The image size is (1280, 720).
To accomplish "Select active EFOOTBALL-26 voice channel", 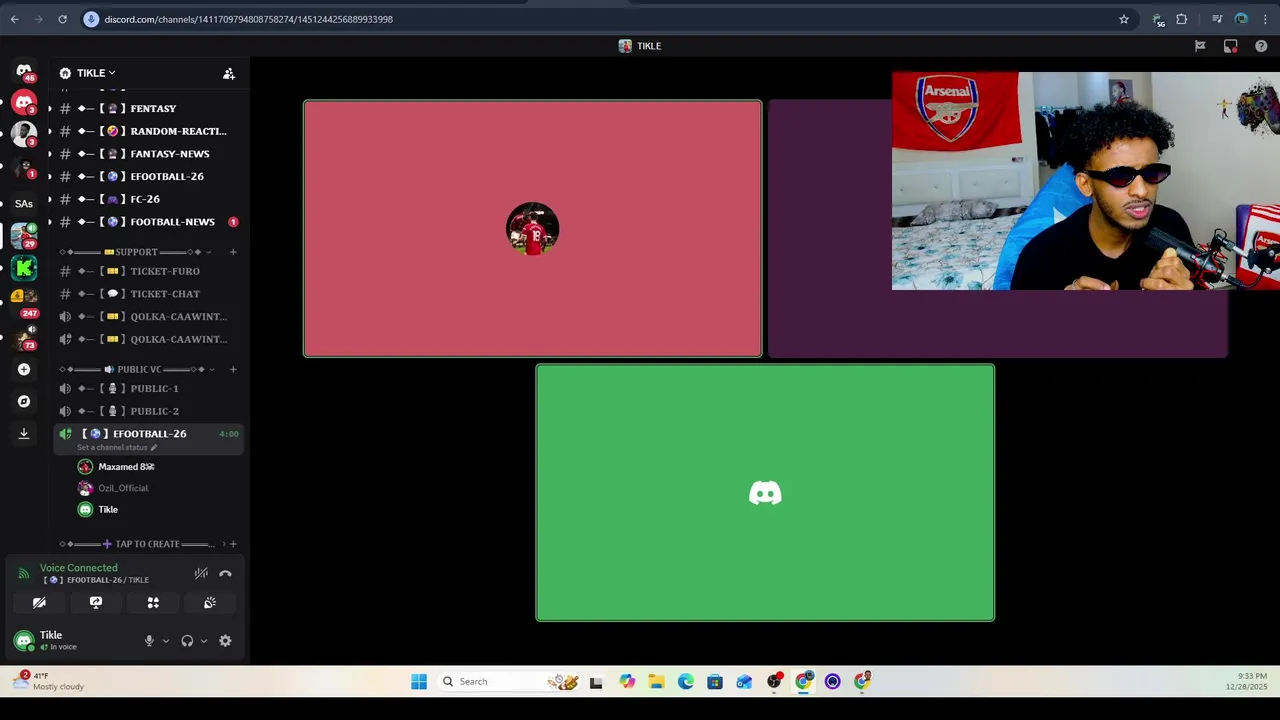I will (148, 434).
